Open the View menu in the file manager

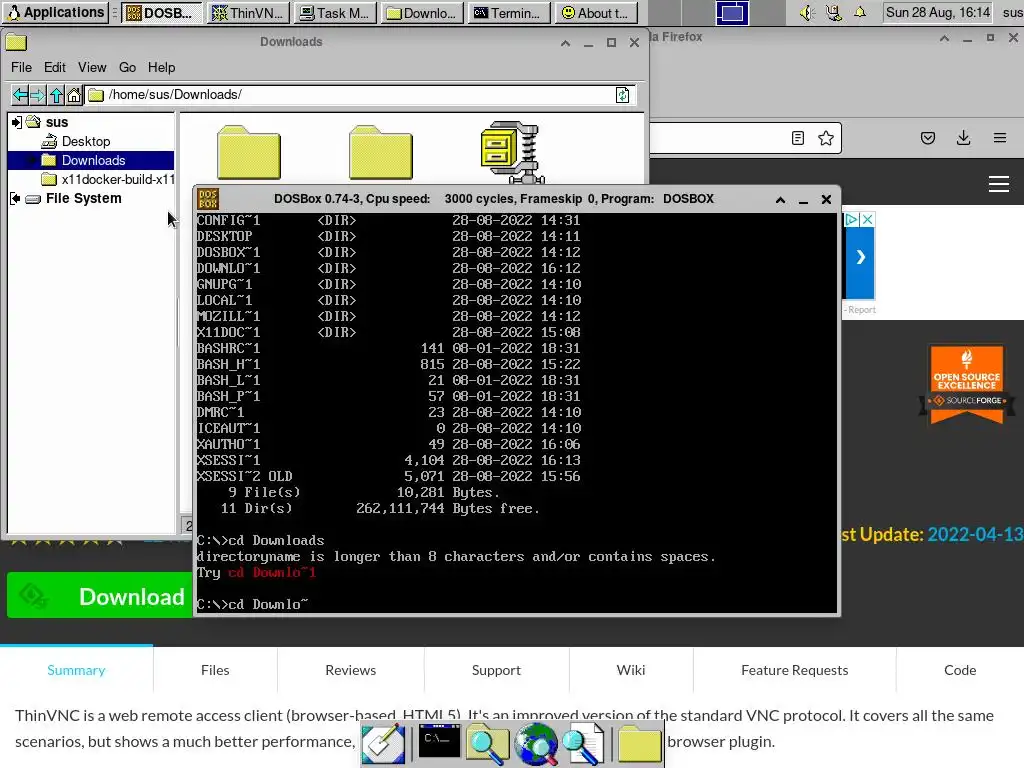point(92,67)
